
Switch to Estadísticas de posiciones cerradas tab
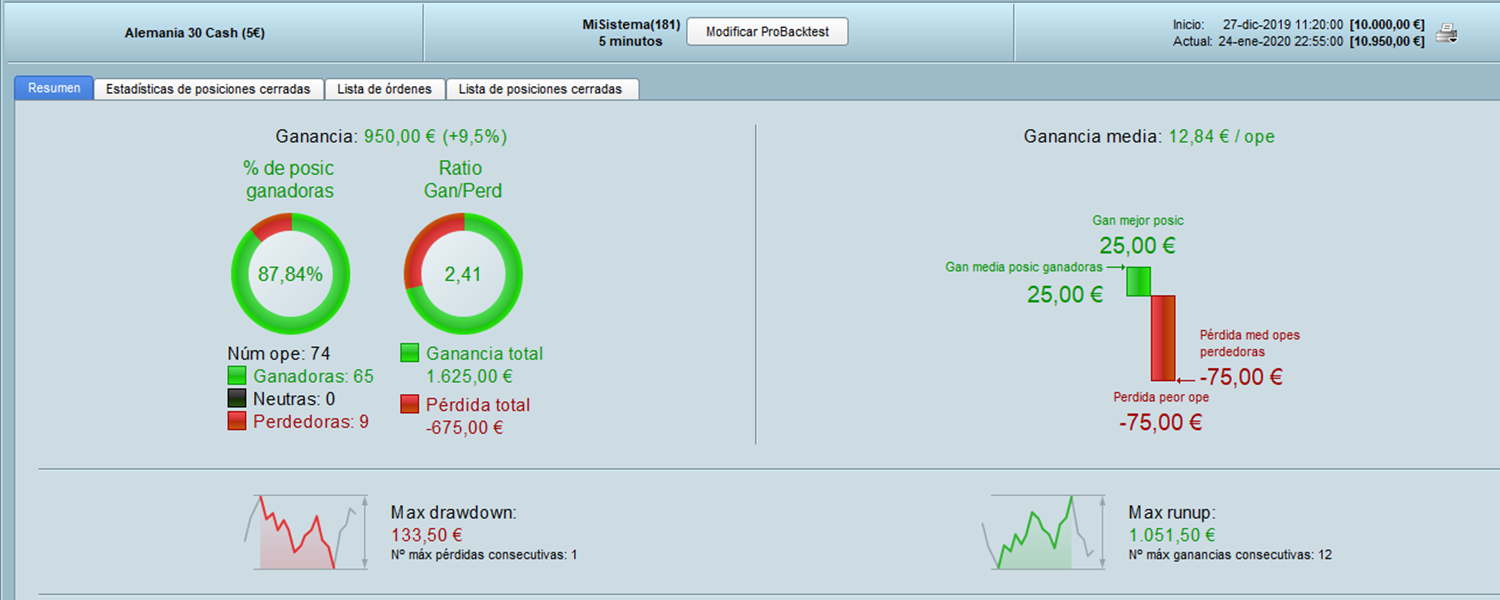point(208,88)
